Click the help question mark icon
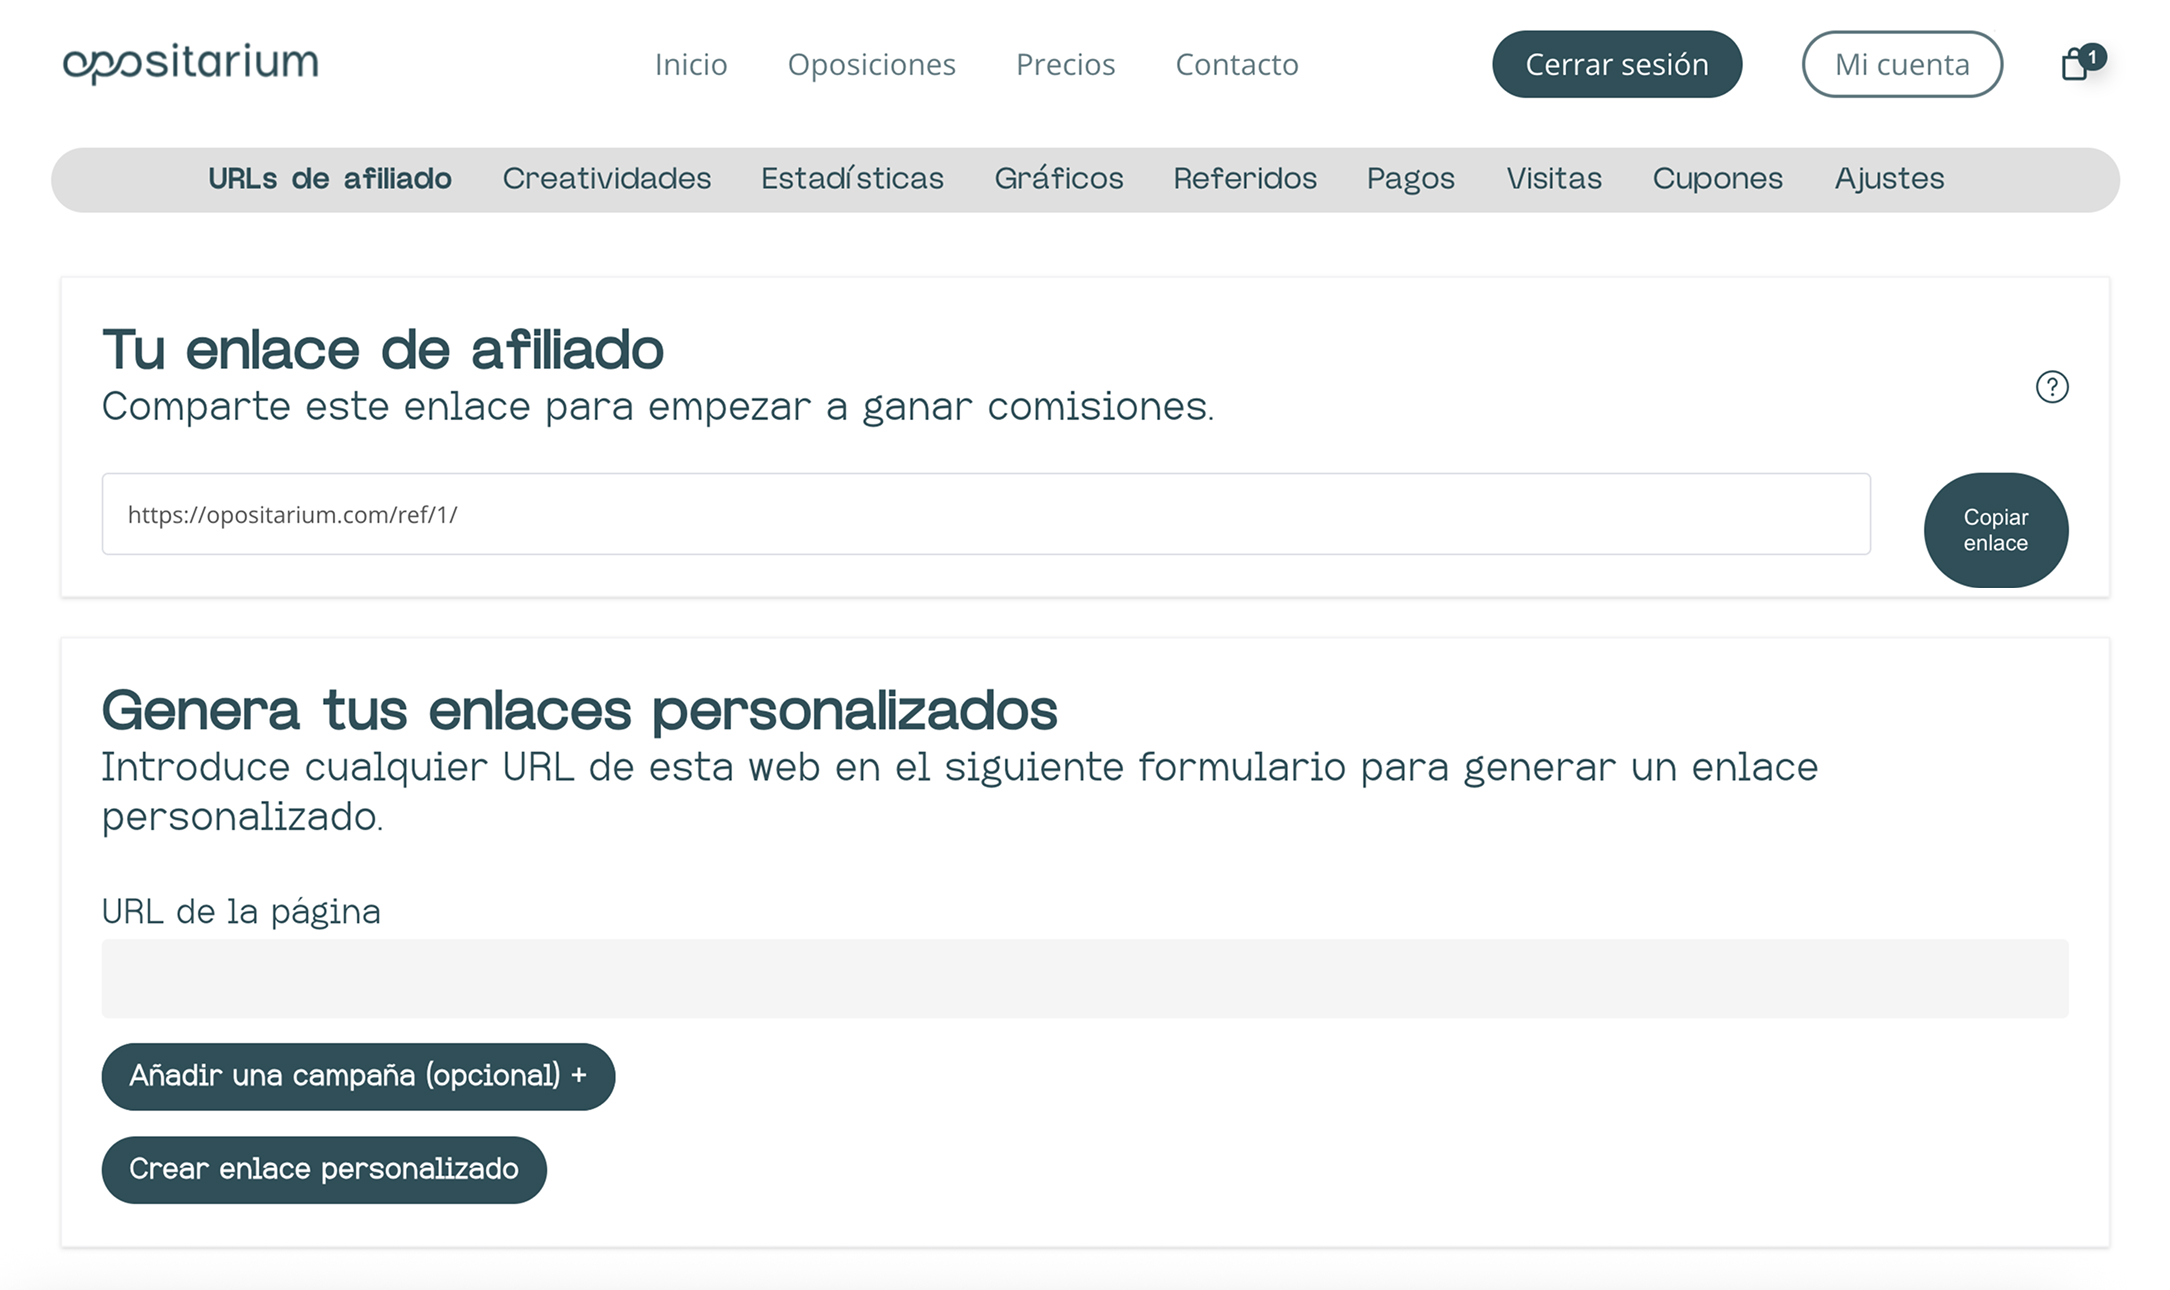2170x1290 pixels. point(2052,387)
